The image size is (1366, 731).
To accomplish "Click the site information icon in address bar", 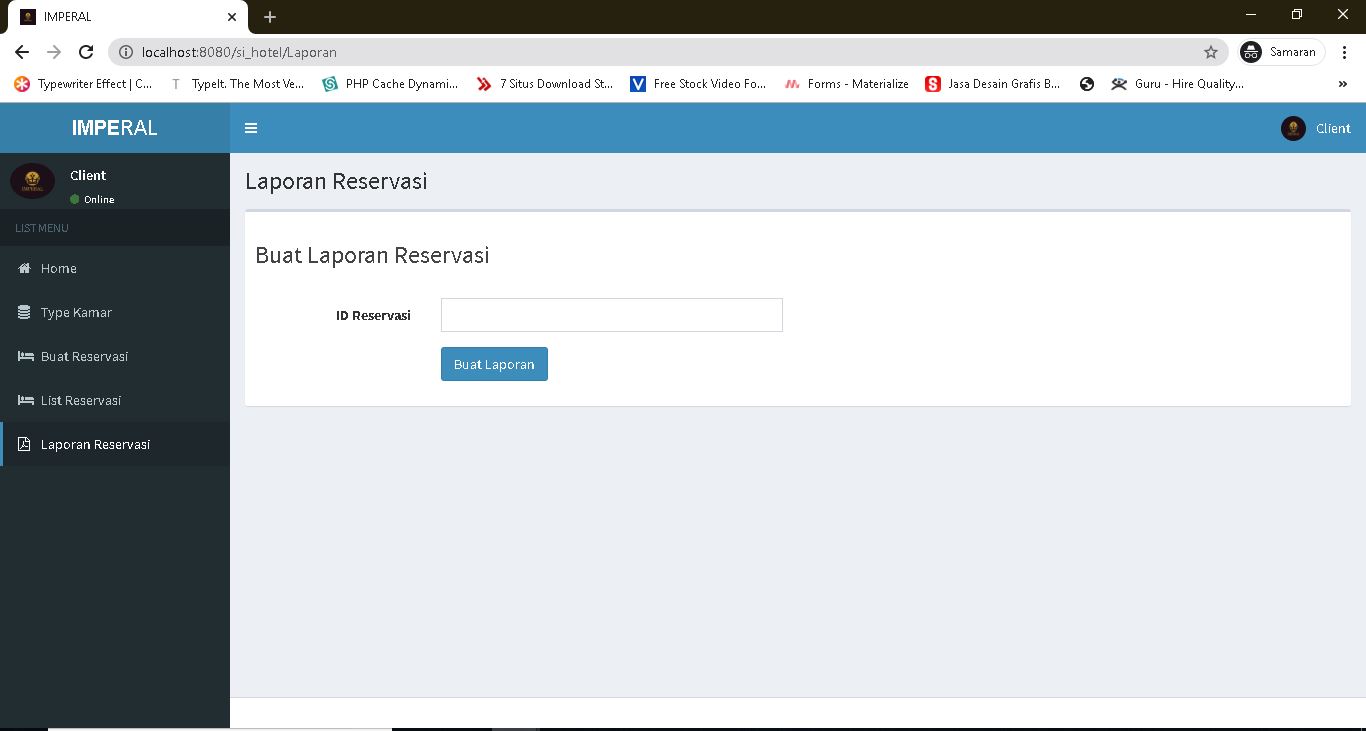I will [x=126, y=52].
